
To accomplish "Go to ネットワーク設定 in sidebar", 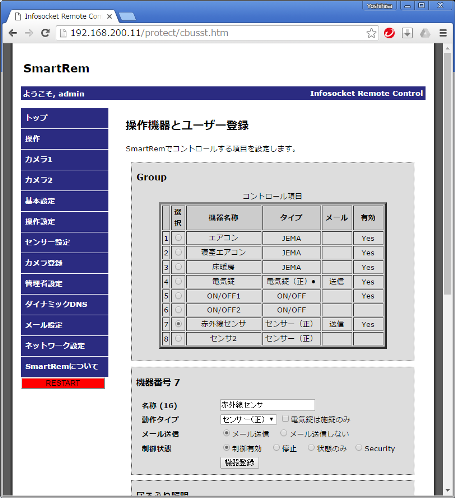I will click(64, 346).
